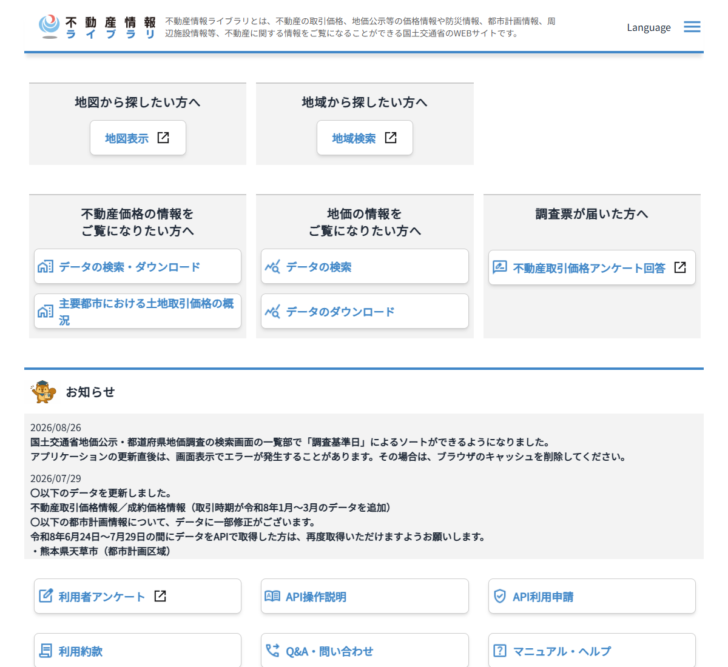
Task: Click the 不動産情報ライブラリ logo
Action: tap(98, 27)
